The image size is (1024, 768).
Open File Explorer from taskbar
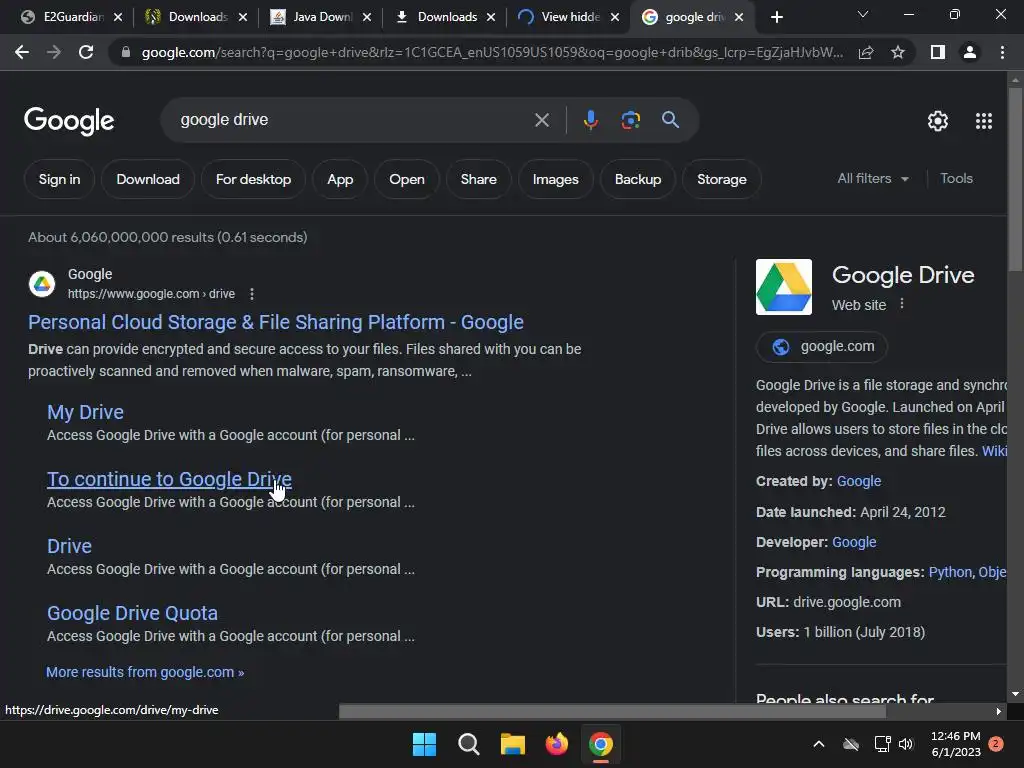[513, 744]
